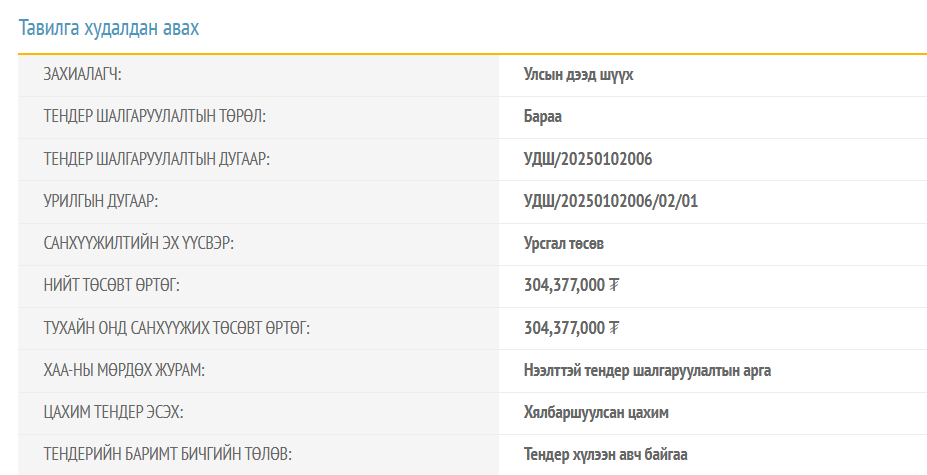
Task: Click the УРИЛГЫН ДУГААР label
Action: point(101,201)
